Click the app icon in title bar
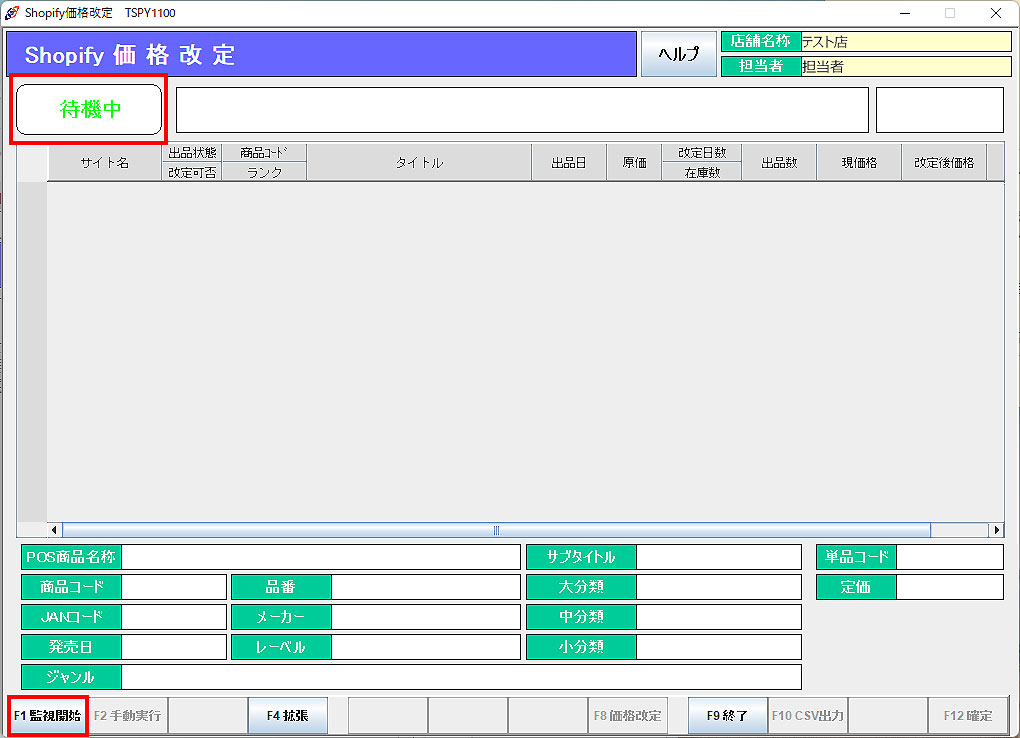 [x=12, y=13]
